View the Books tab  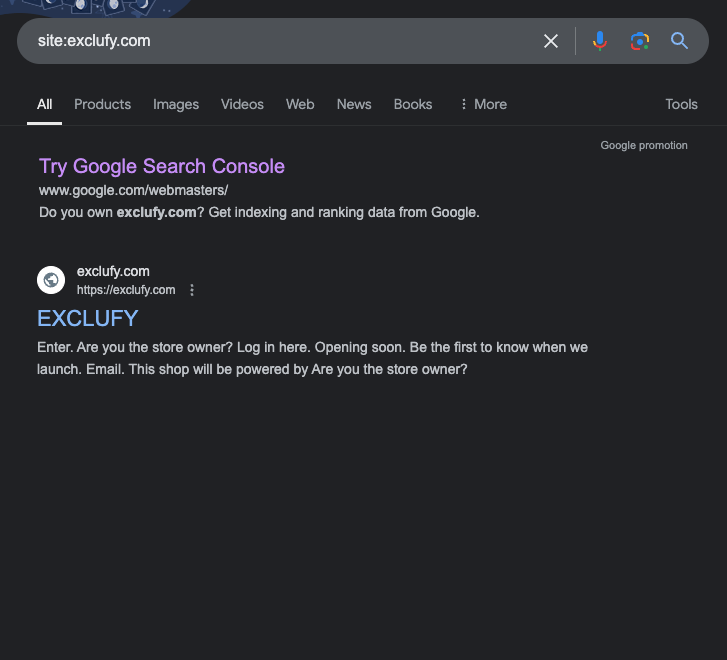[x=413, y=104]
